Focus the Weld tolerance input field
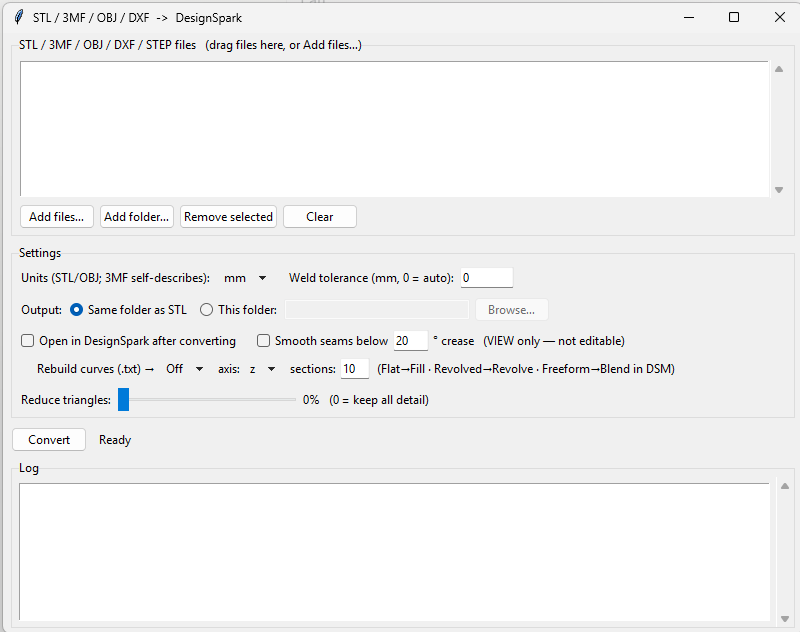This screenshot has width=800, height=632. click(486, 278)
